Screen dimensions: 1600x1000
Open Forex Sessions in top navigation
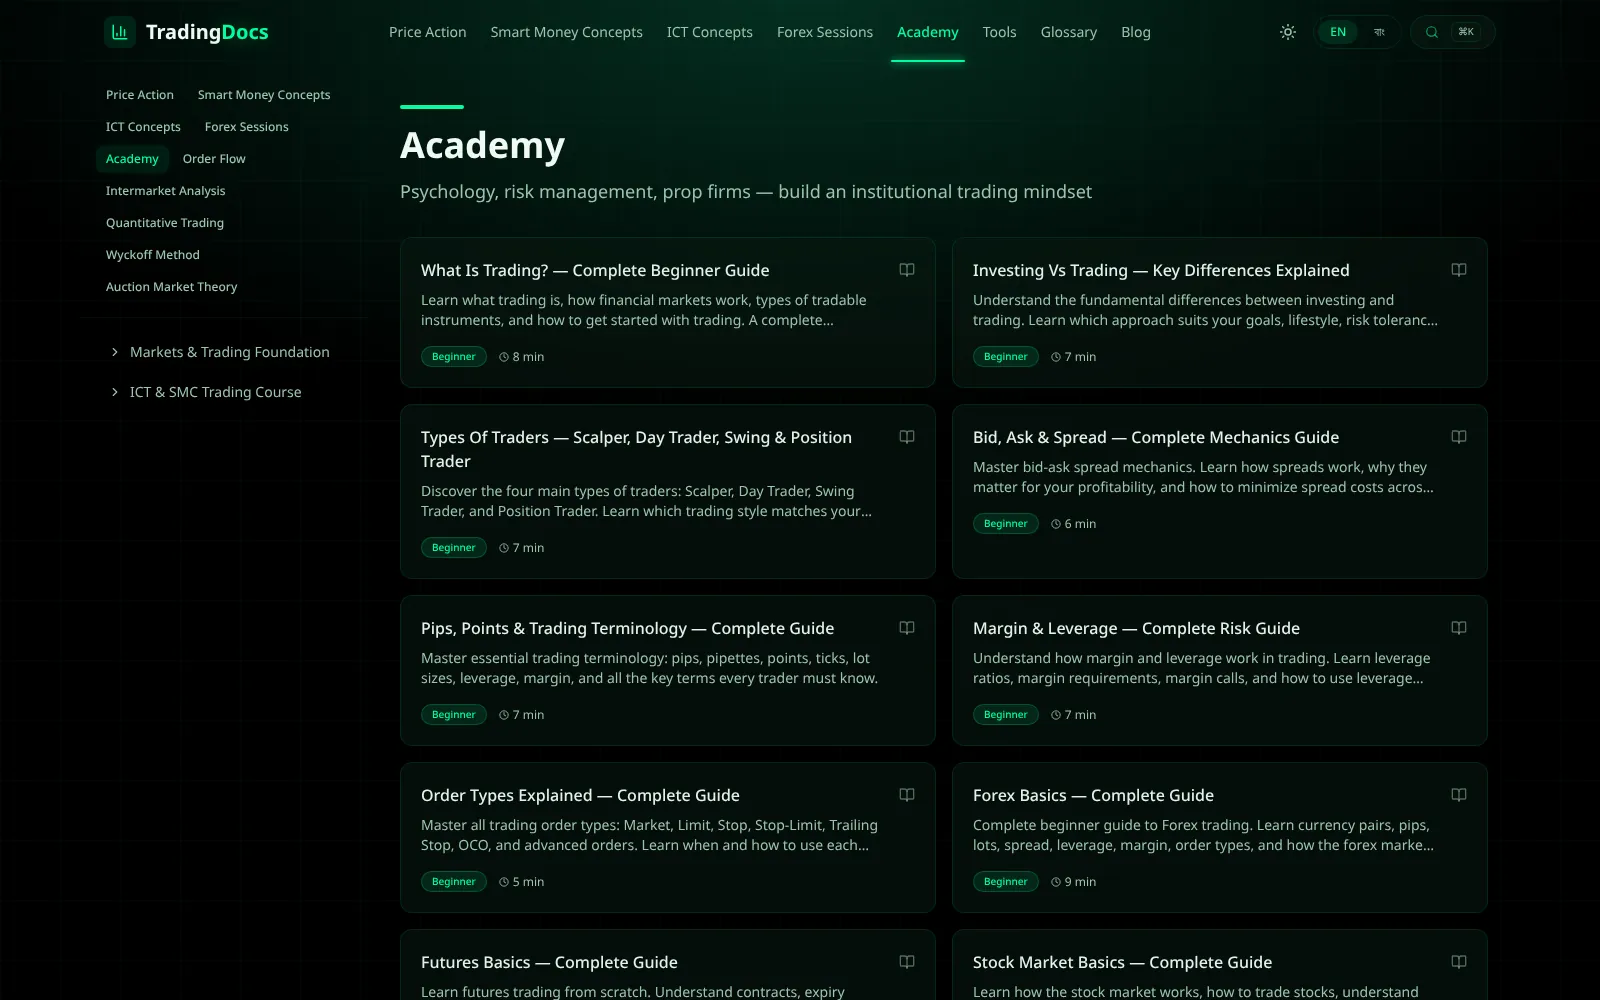tap(825, 32)
